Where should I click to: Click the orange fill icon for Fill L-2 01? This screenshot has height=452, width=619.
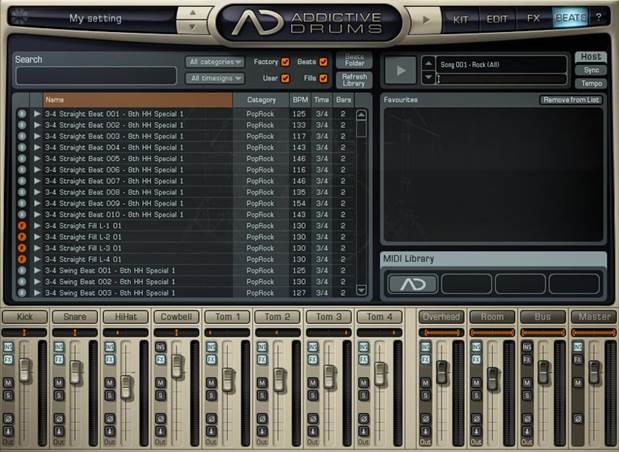(x=22, y=237)
